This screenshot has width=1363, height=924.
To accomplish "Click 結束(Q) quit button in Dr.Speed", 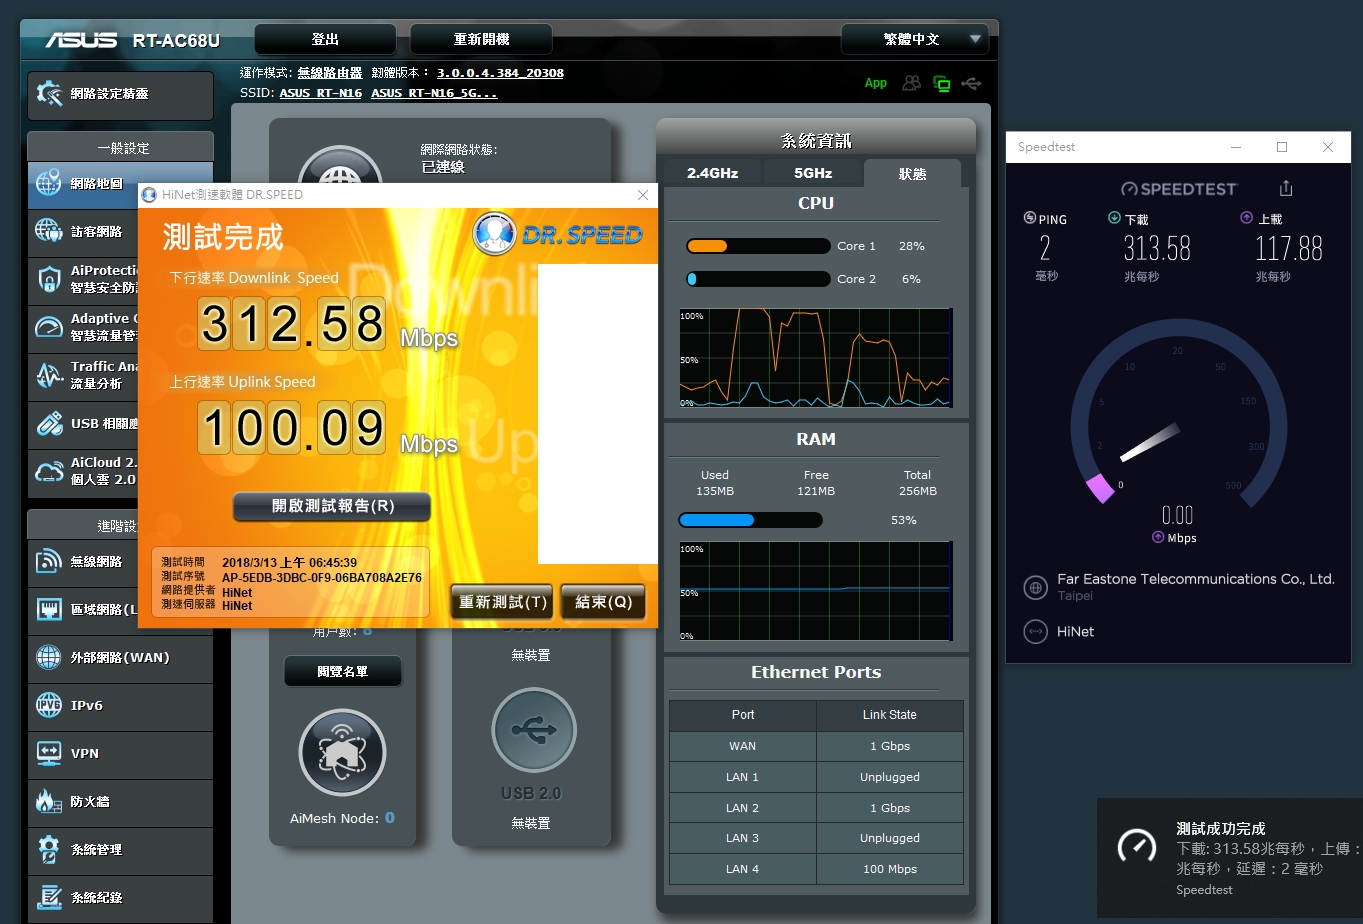I will click(x=603, y=602).
